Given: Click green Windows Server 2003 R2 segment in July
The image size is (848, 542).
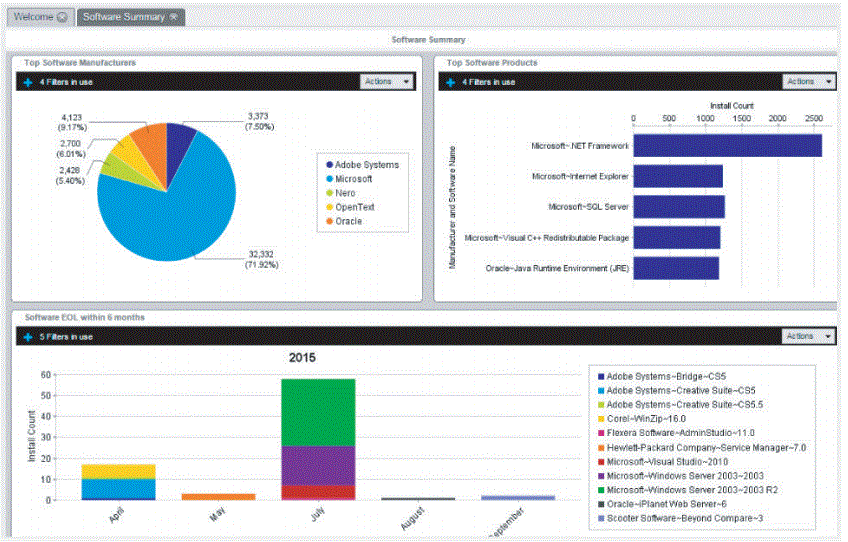Looking at the screenshot, I should click(319, 412).
